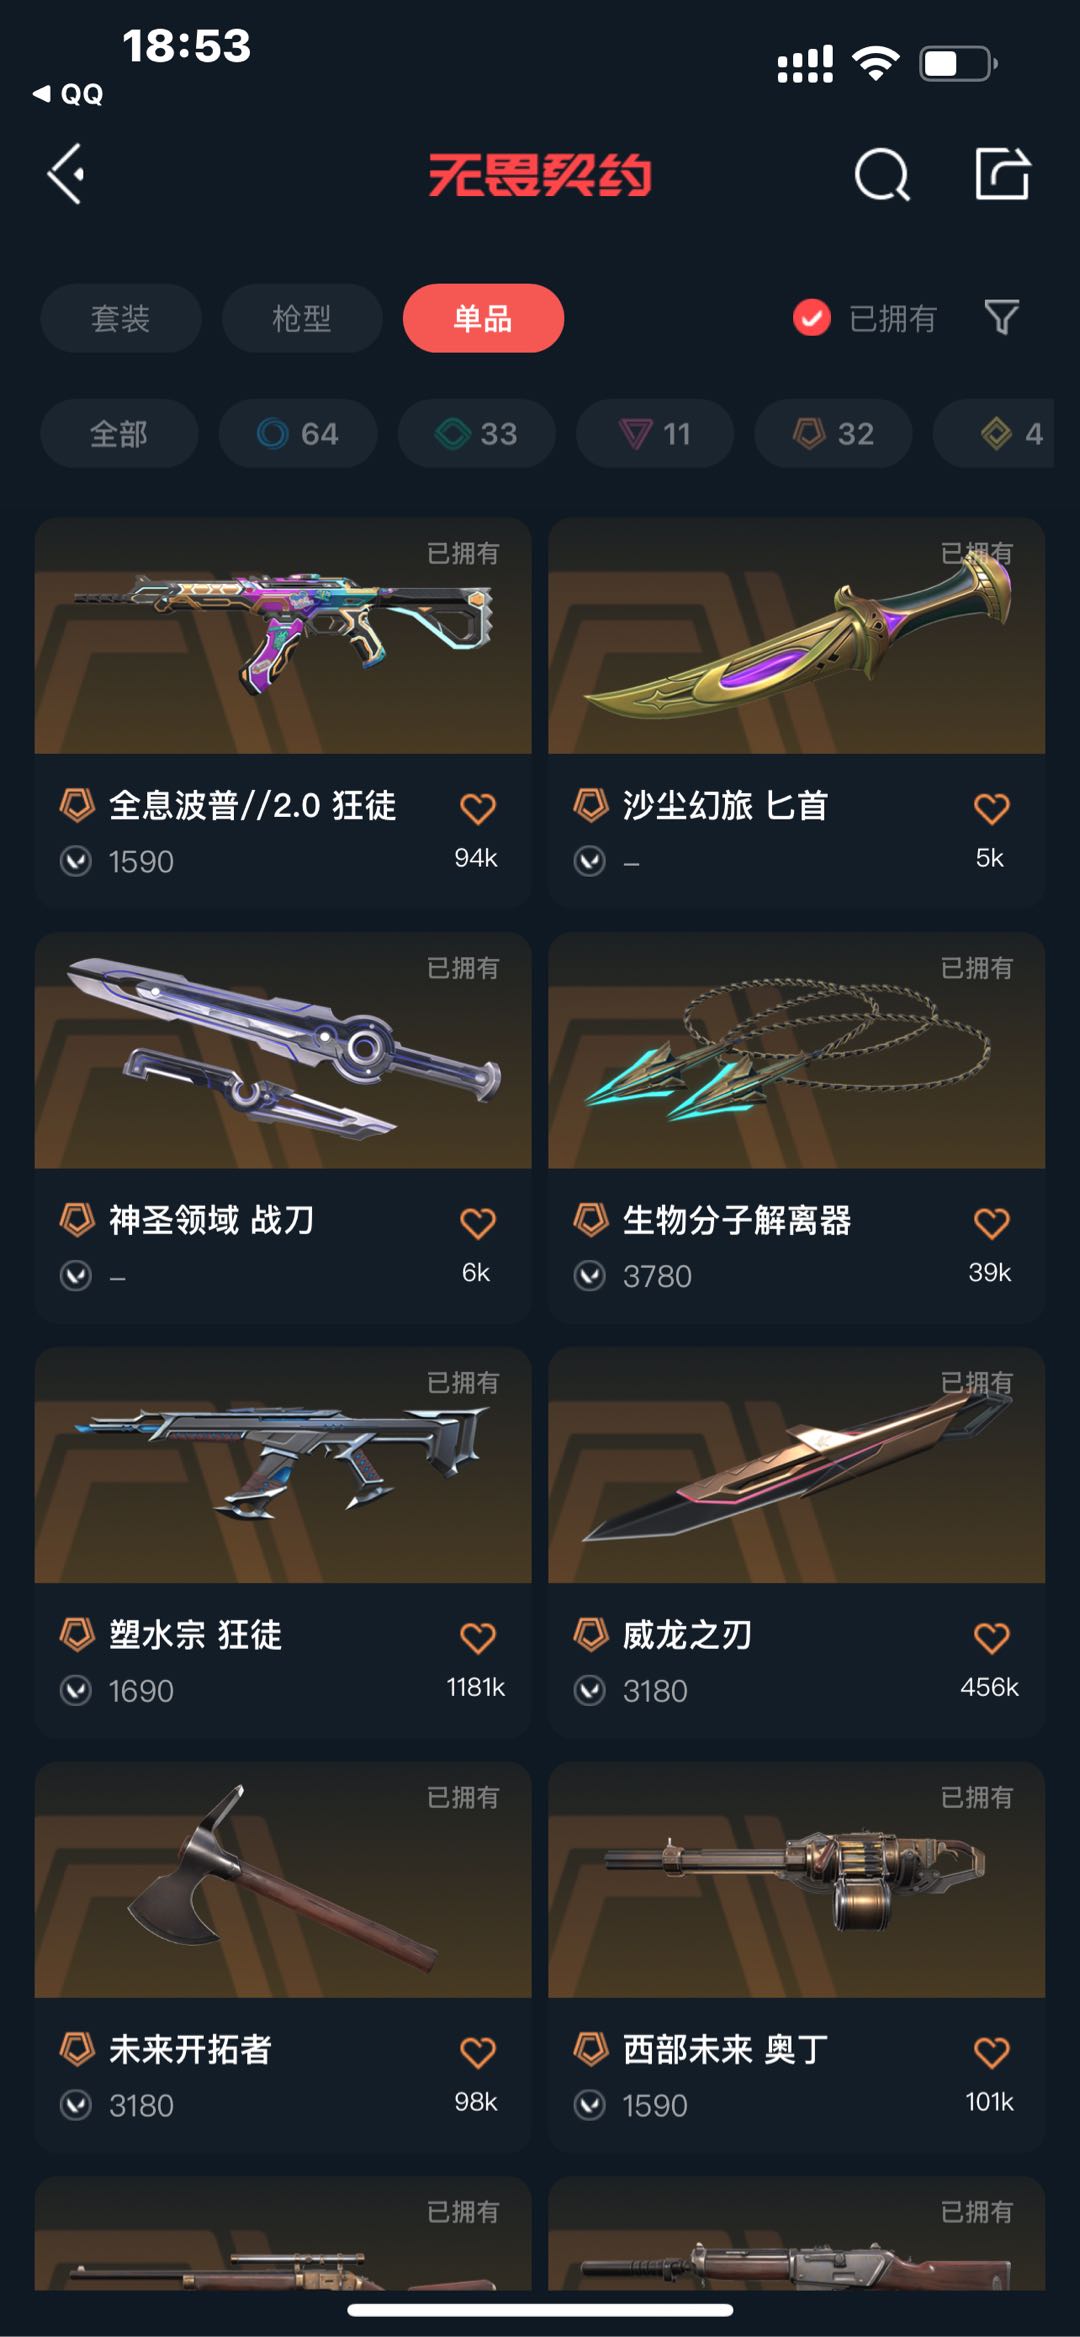This screenshot has width=1080, height=2337.
Task: Filter by pink tier 11 chip
Action: click(655, 433)
